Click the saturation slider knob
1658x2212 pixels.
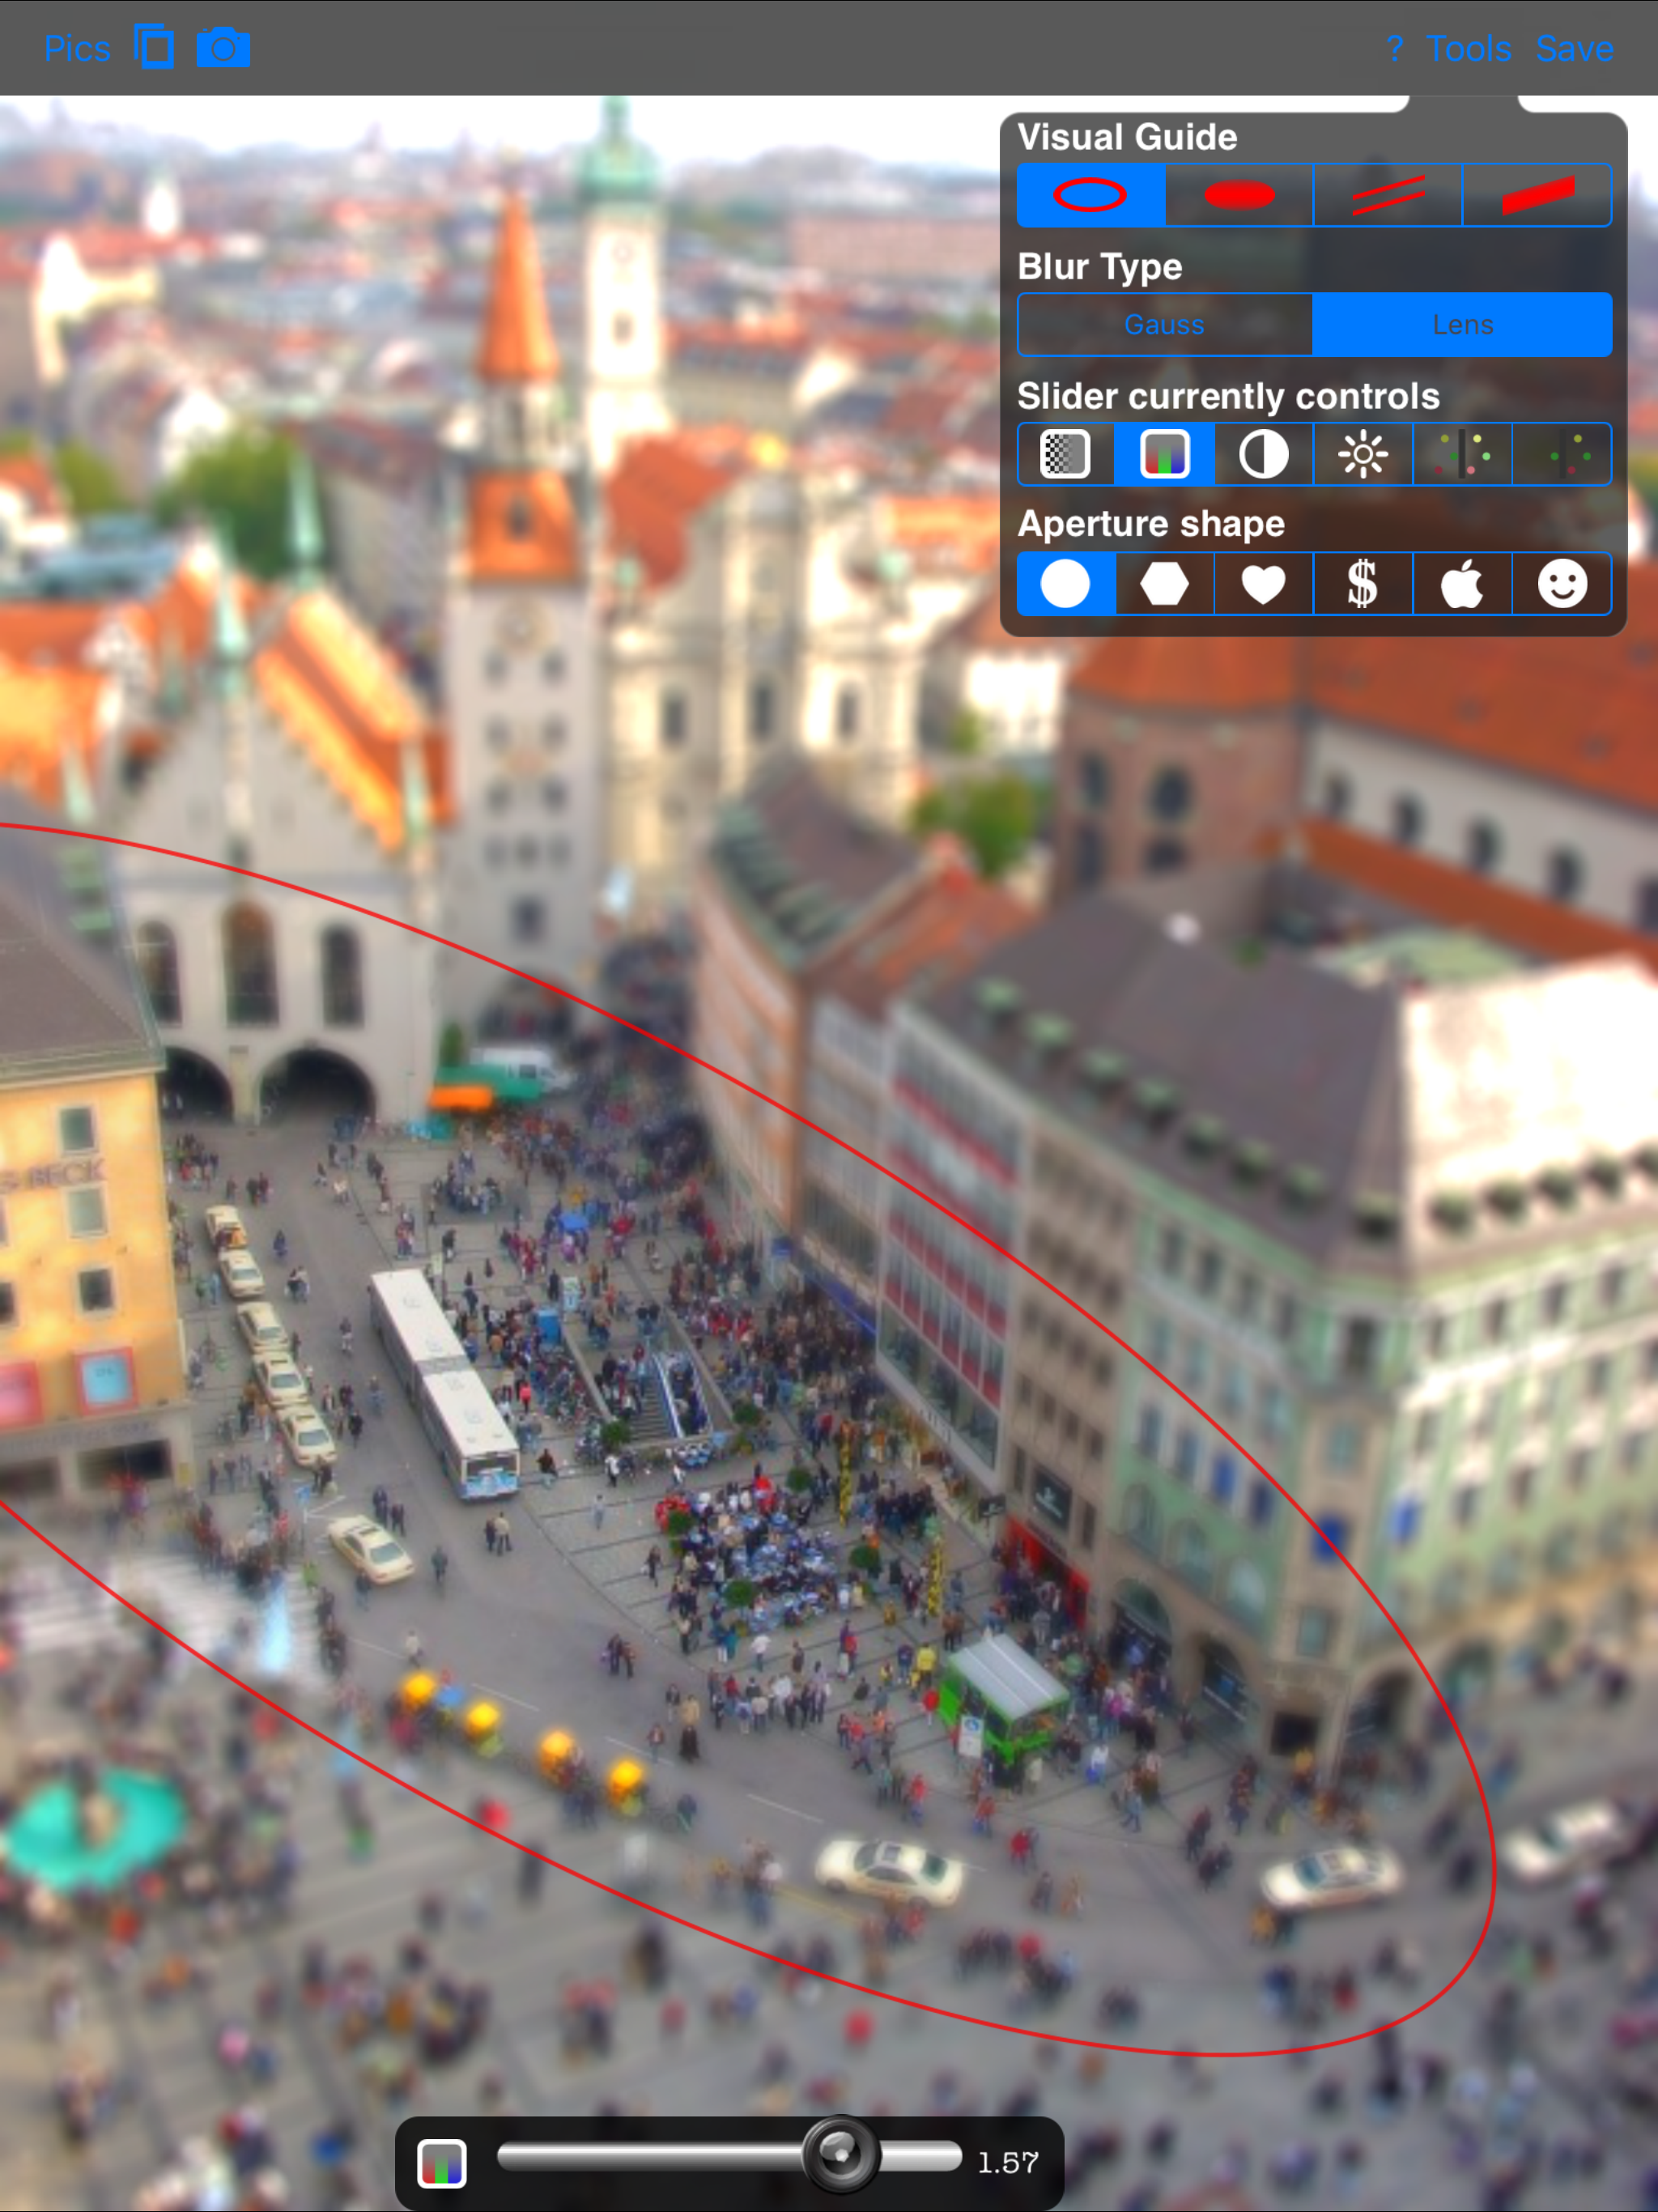tap(840, 2154)
